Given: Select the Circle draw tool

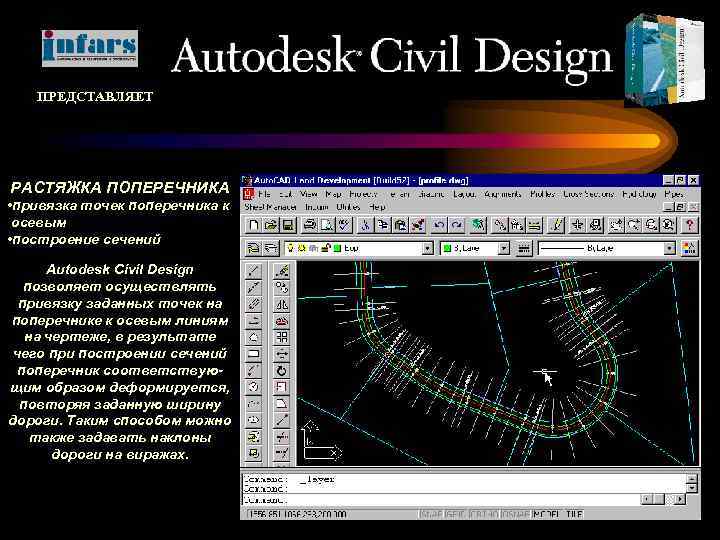Looking at the screenshot, I should point(253,387).
